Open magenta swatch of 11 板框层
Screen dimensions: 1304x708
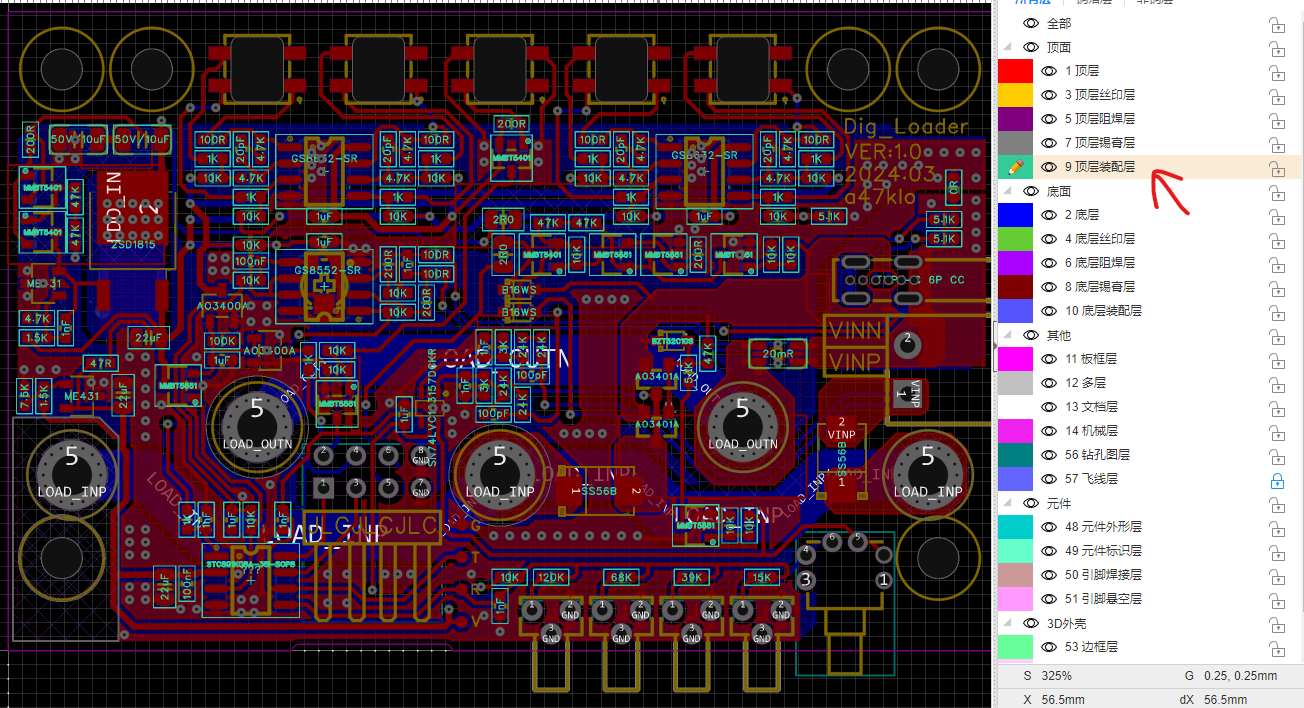click(1015, 359)
